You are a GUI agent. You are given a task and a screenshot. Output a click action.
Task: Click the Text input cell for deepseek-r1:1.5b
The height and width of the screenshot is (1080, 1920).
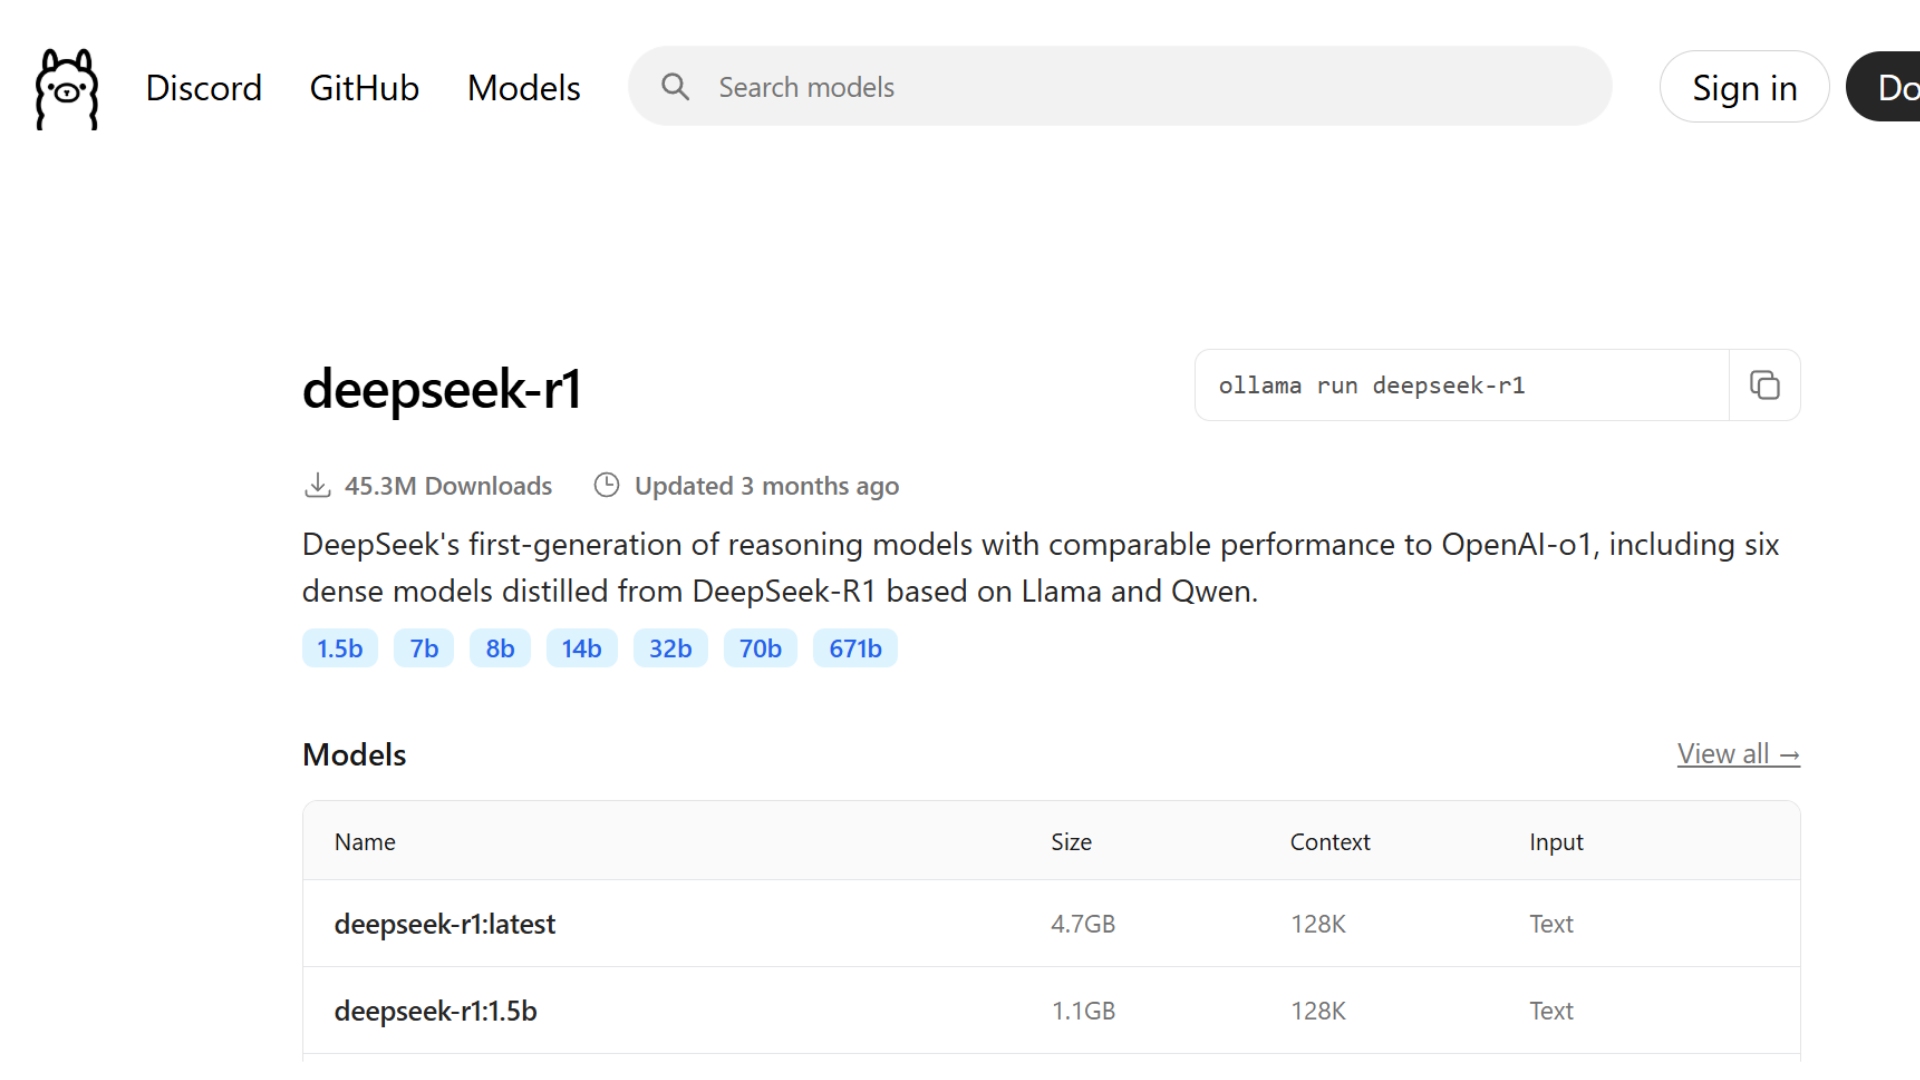pos(1551,1011)
